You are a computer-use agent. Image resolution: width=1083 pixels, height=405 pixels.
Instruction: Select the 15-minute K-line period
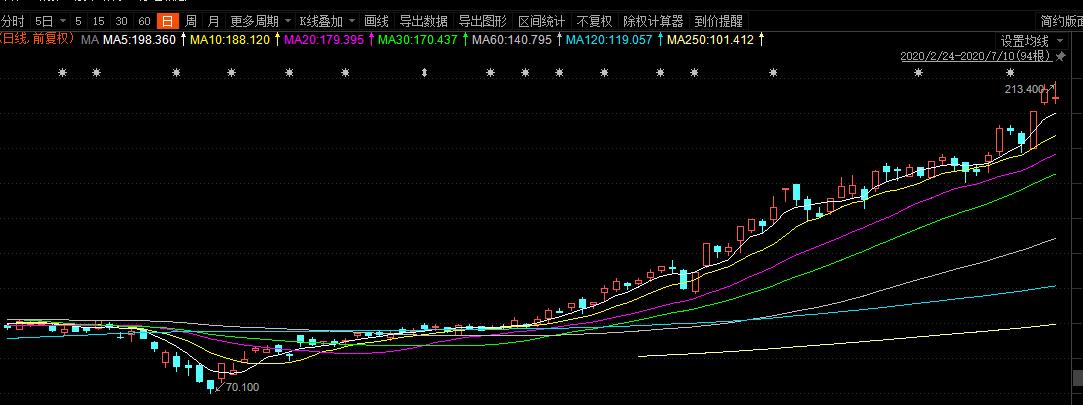point(99,21)
